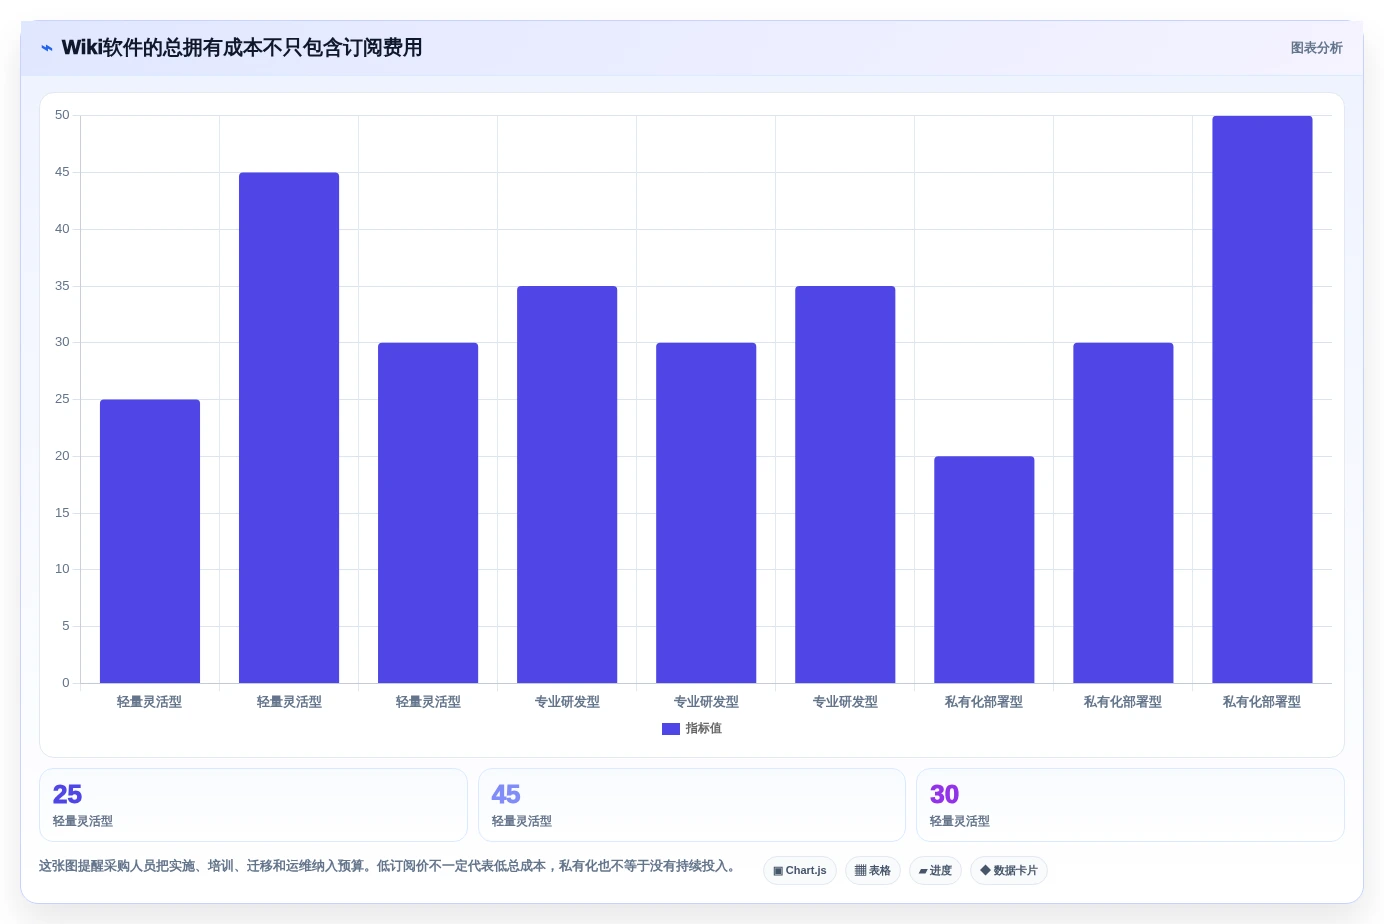Click the y-axis tick label 5
1384x924 pixels.
(x=66, y=626)
